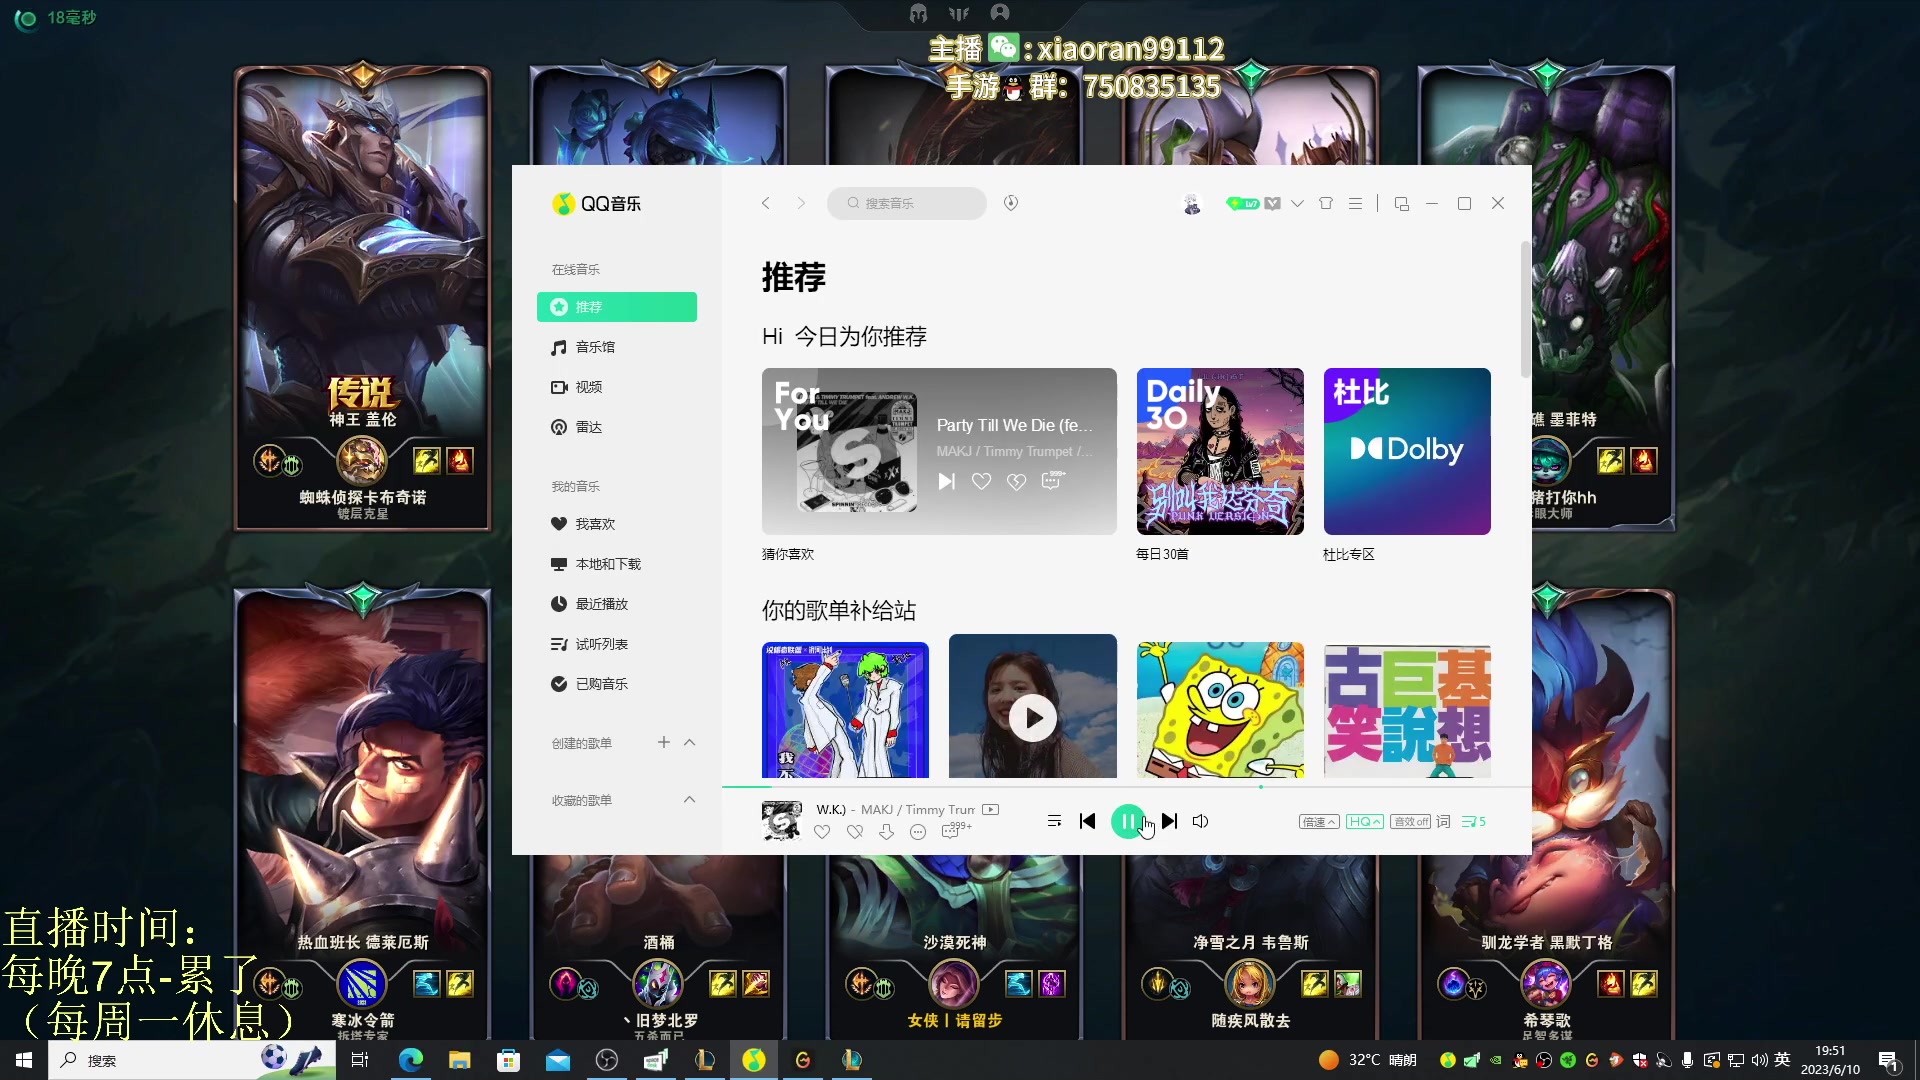The image size is (1920, 1080).
Task: Go back with the navigation back arrow
Action: click(x=766, y=203)
